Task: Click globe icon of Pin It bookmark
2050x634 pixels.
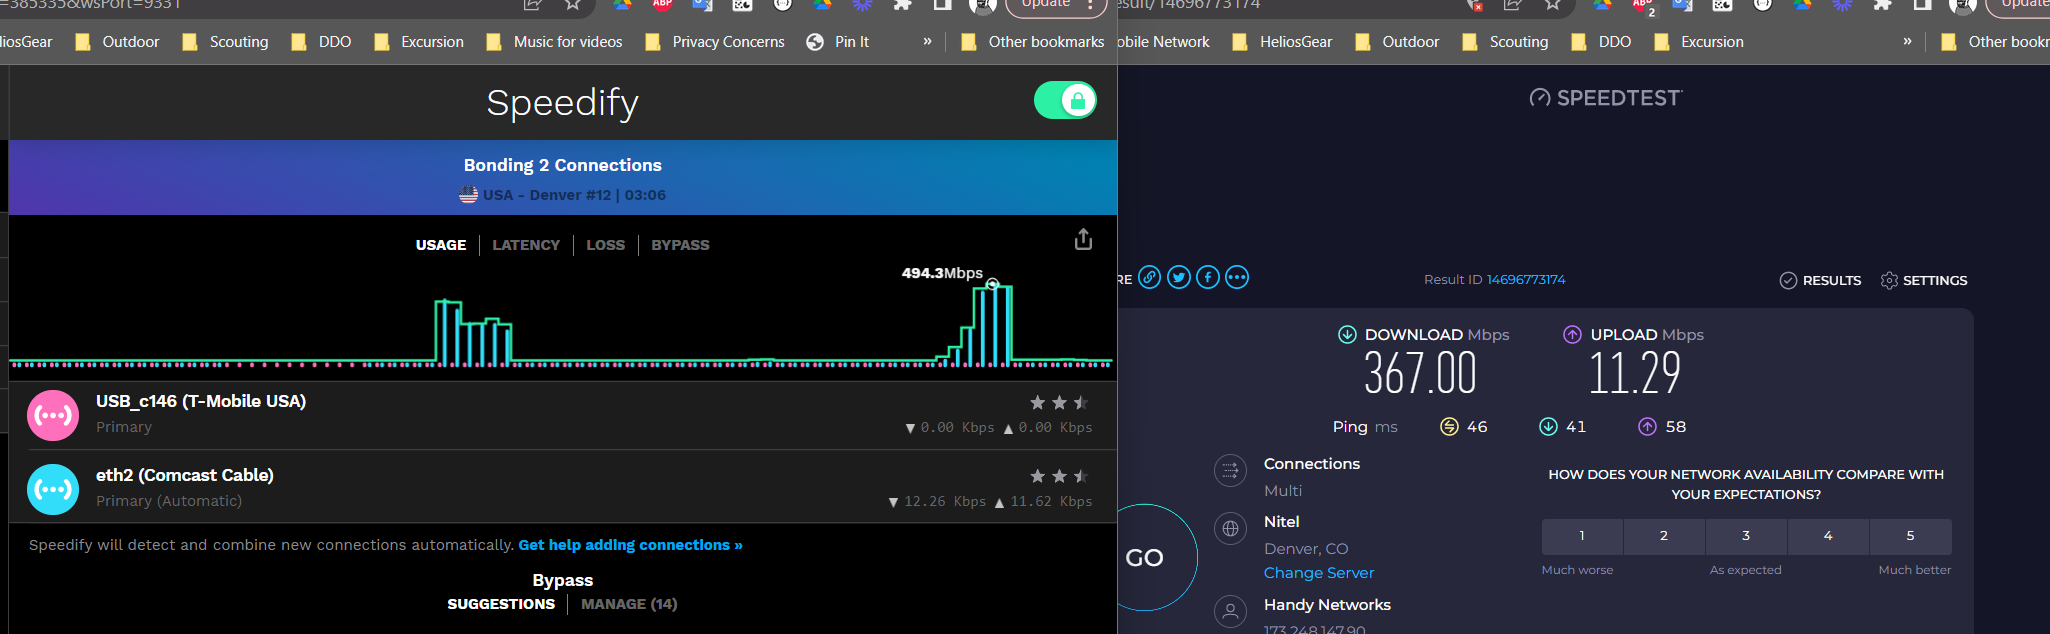Action: pos(815,42)
